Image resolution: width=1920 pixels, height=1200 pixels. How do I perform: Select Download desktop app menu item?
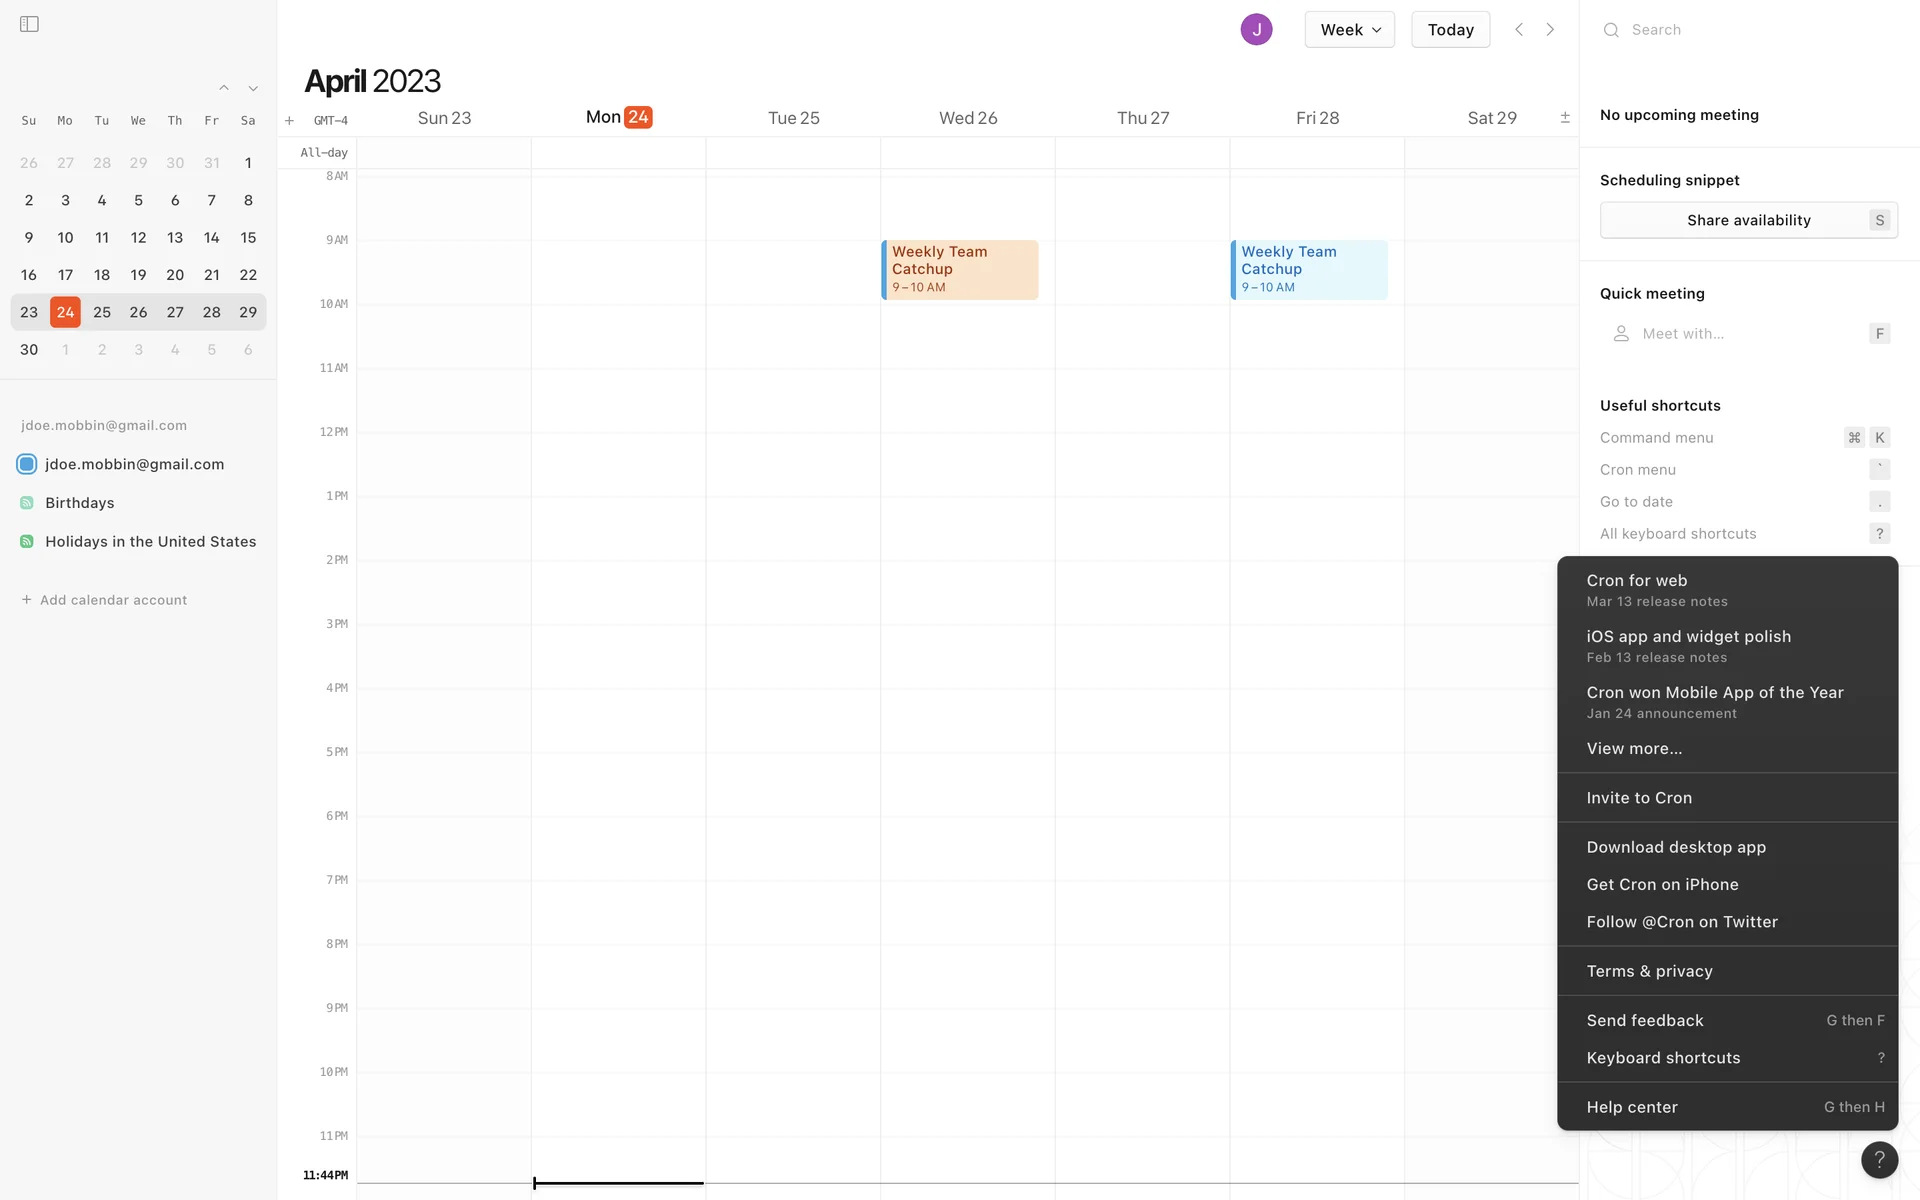(x=1676, y=847)
